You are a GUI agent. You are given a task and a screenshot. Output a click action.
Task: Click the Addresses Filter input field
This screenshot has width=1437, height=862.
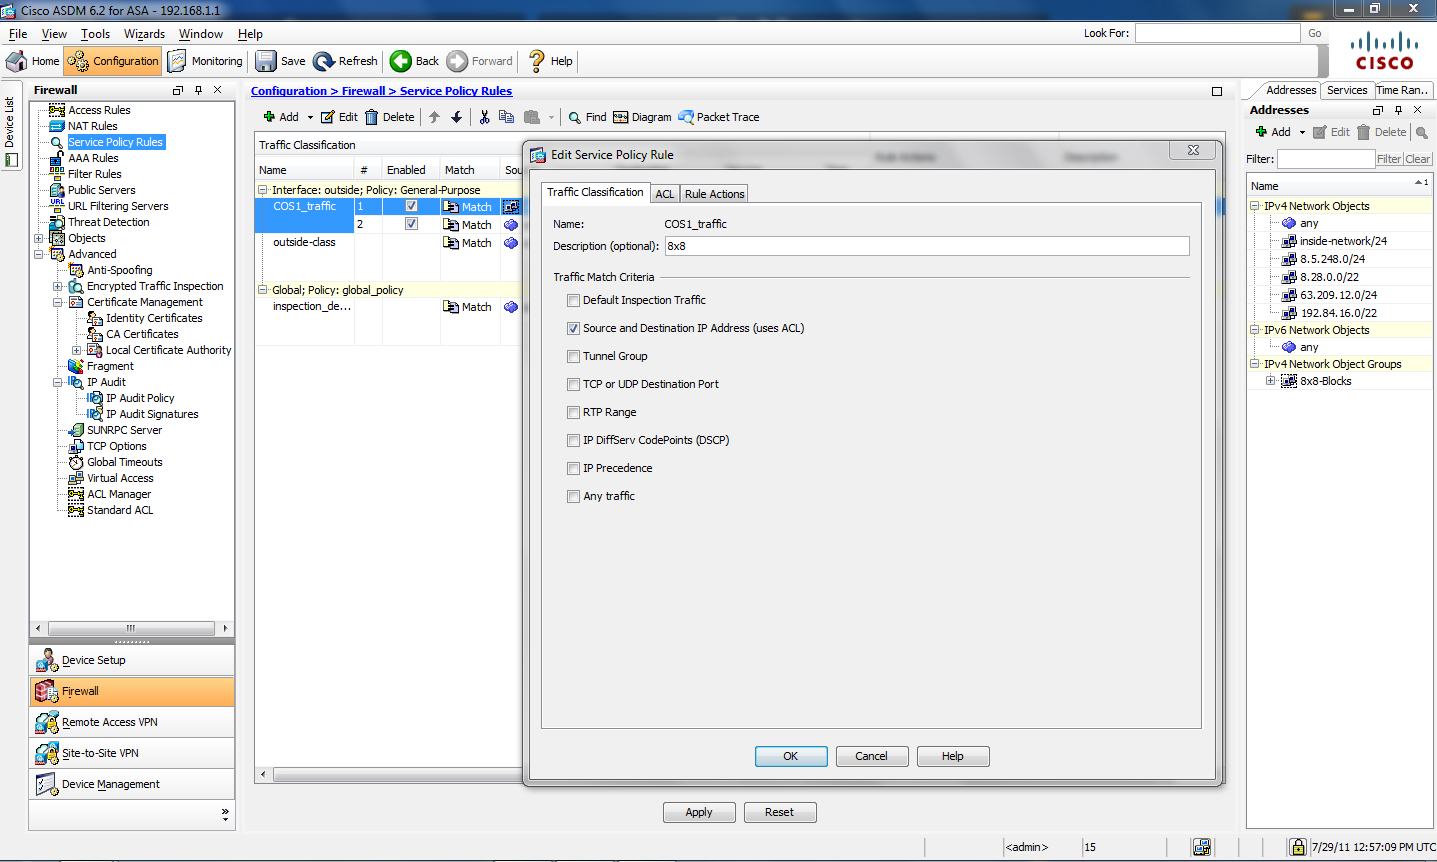[x=1326, y=159]
